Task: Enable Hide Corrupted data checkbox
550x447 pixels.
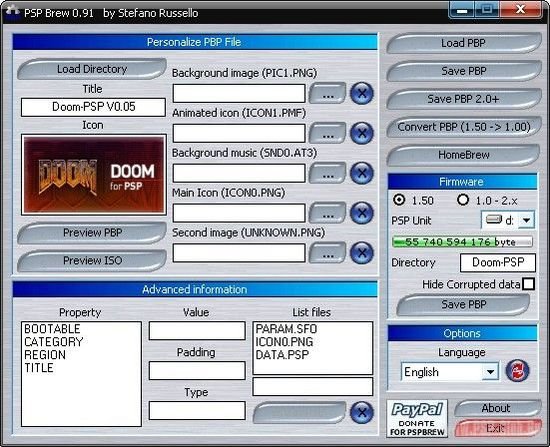Action: pyautogui.click(x=528, y=284)
